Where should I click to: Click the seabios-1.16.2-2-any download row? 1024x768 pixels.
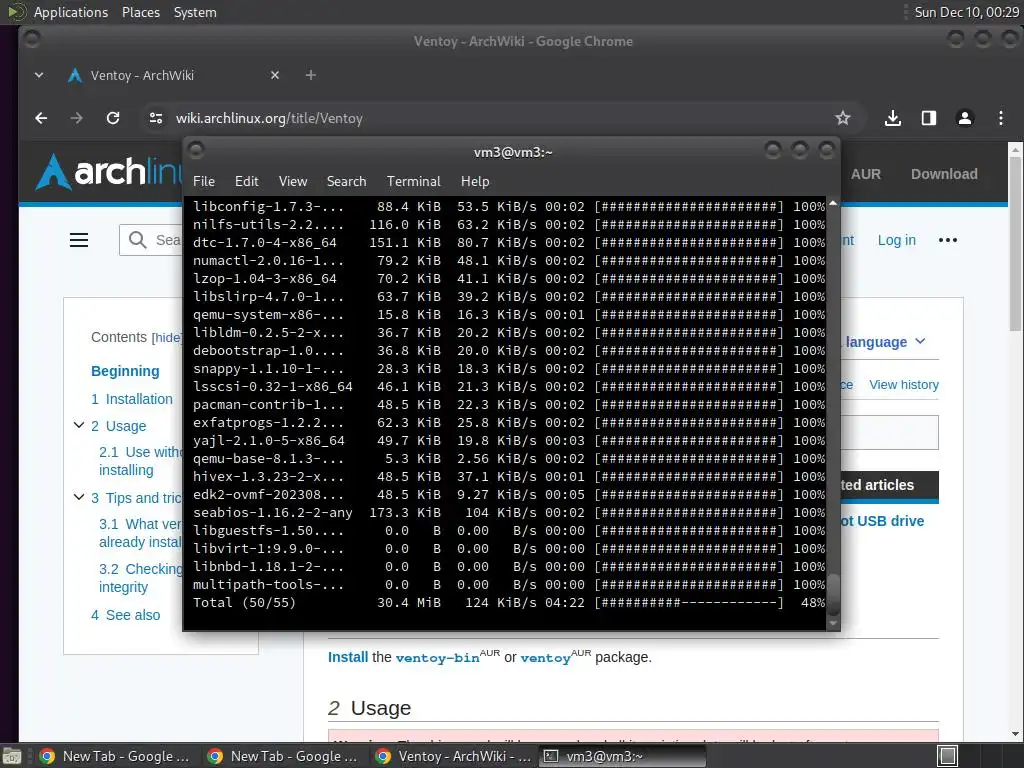(x=509, y=513)
